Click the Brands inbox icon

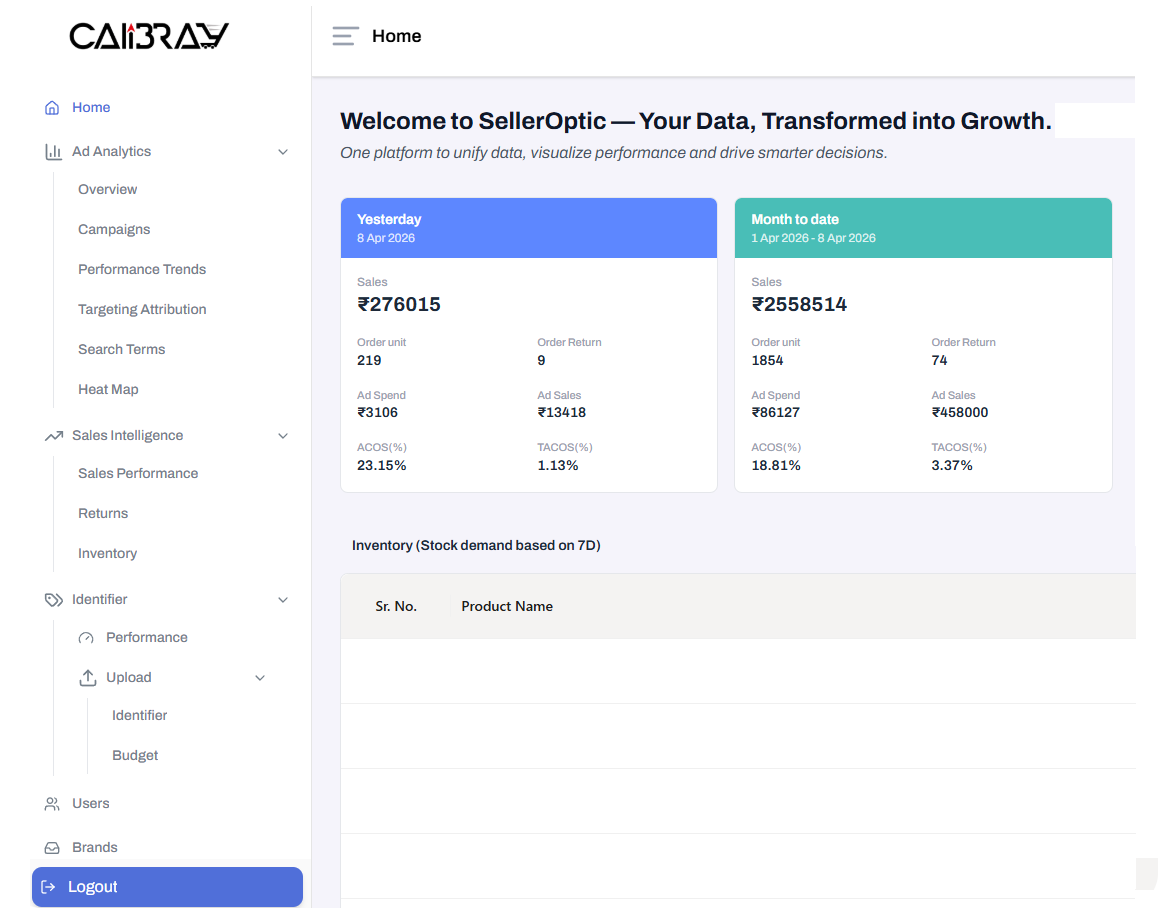click(x=52, y=848)
